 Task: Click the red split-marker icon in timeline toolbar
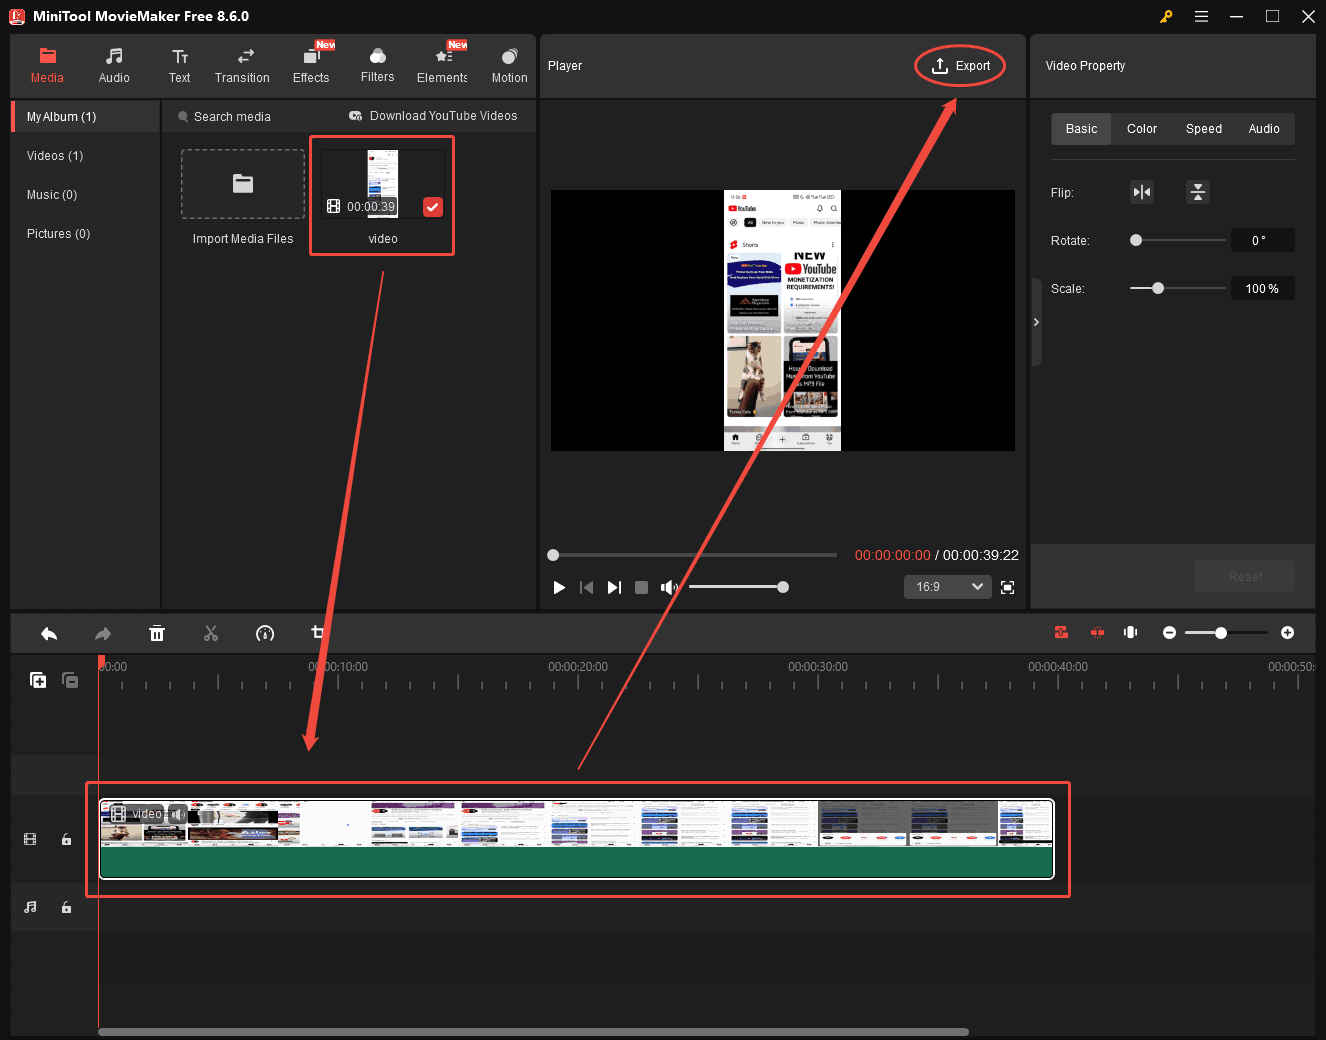coord(1097,632)
